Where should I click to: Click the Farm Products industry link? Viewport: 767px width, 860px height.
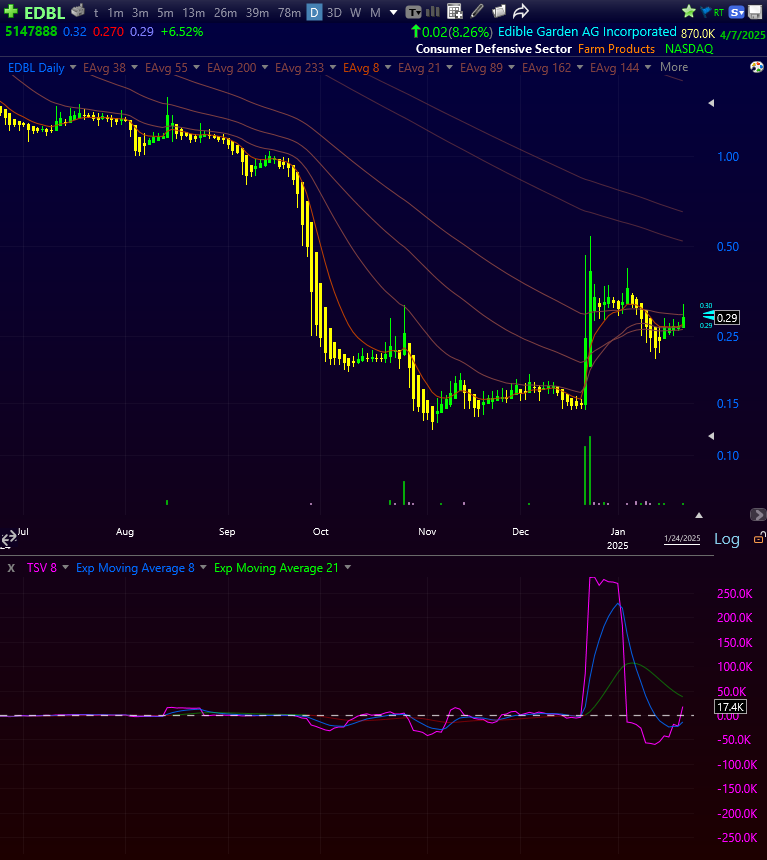tap(617, 49)
